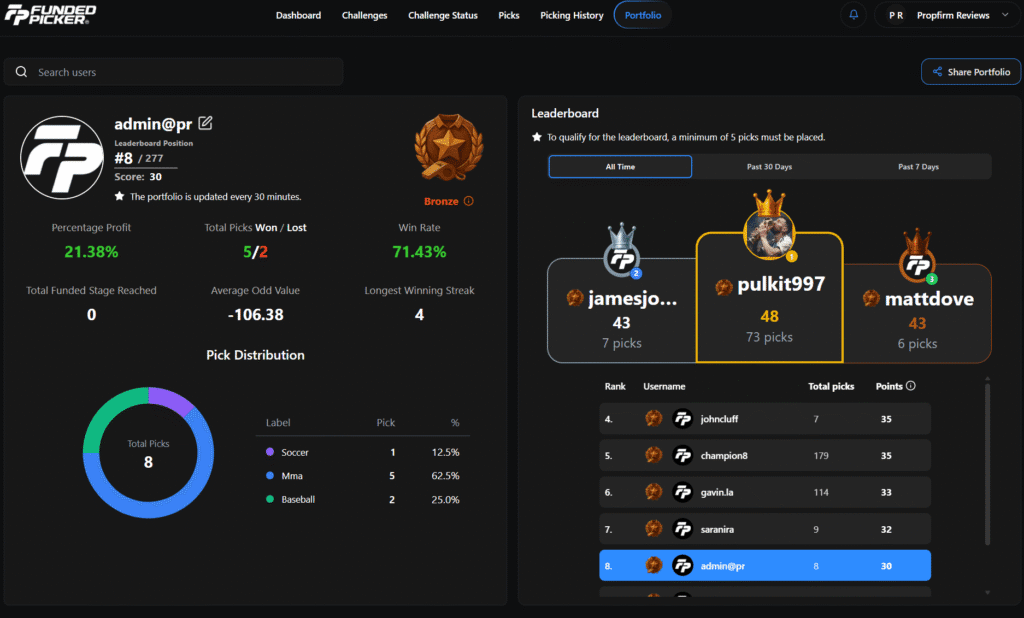
Task: Select the All Time leaderboard filter
Action: (620, 167)
